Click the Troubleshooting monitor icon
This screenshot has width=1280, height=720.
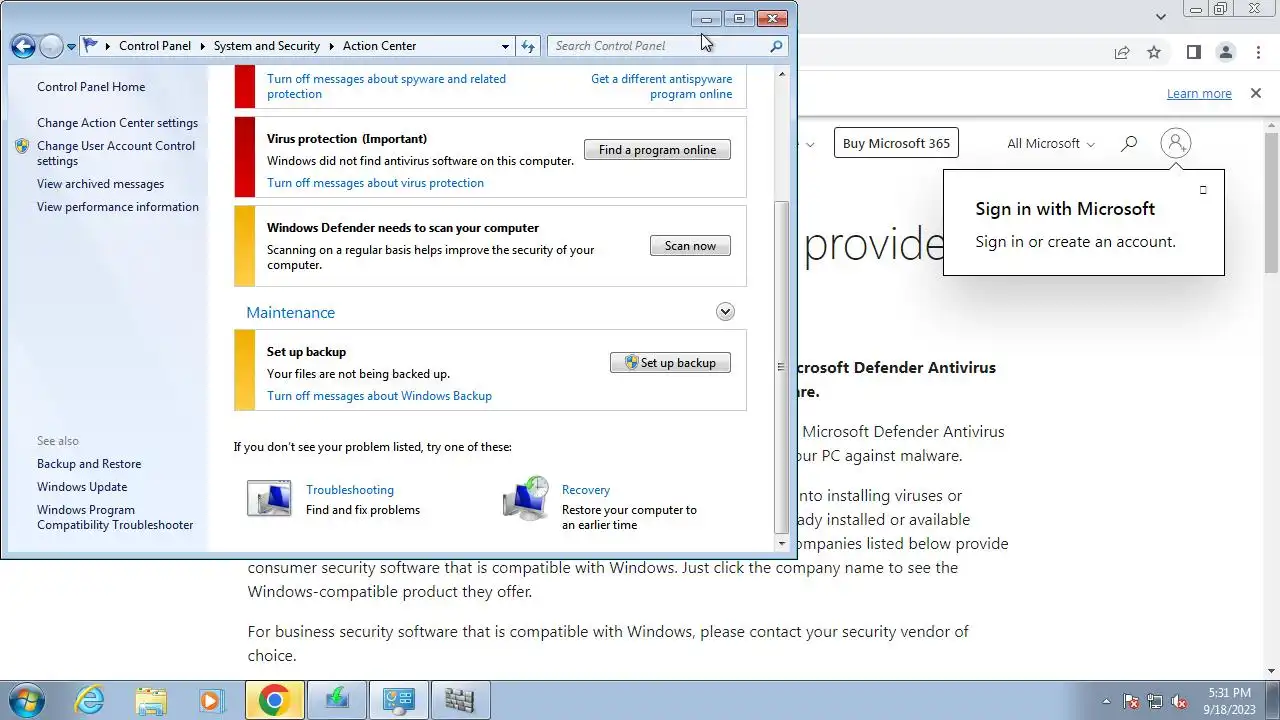[269, 499]
